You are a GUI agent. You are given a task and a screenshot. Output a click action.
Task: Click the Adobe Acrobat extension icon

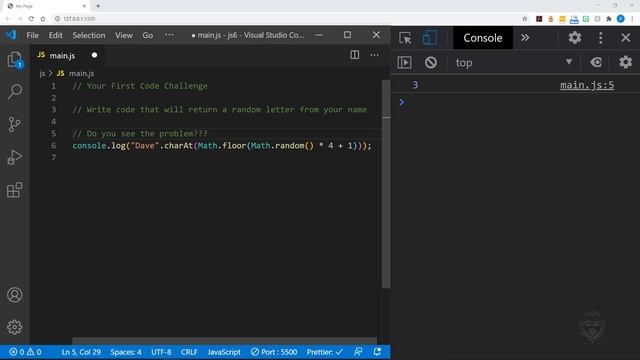click(539, 19)
